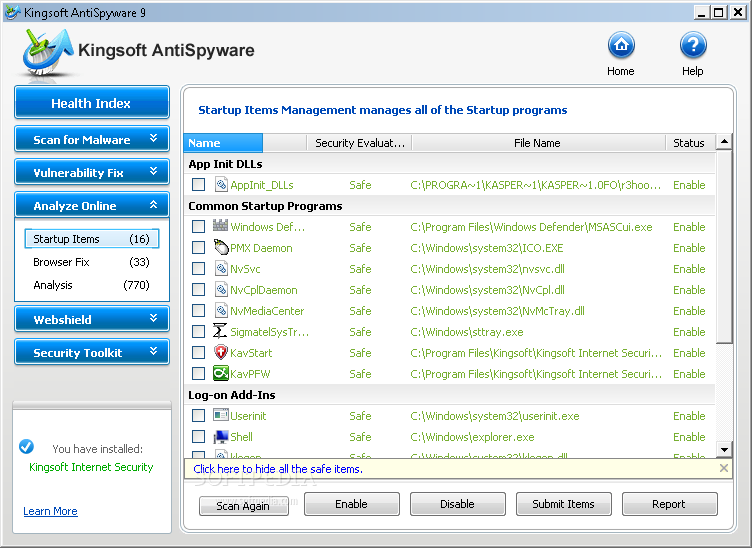752x548 pixels.
Task: Click the PMX Daemon mouse icon
Action: [221, 247]
